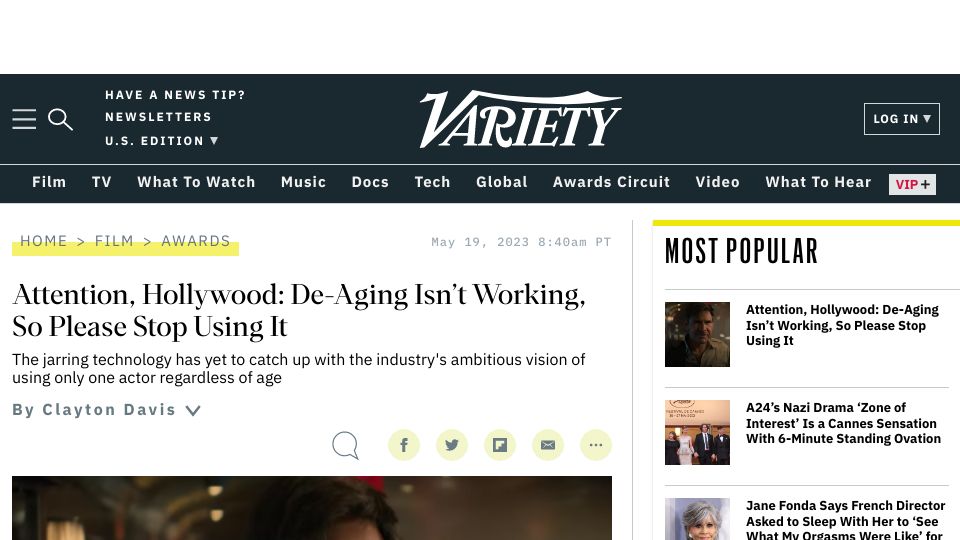This screenshot has height=540, width=960.
Task: Click Have A News Tip link
Action: (x=175, y=95)
